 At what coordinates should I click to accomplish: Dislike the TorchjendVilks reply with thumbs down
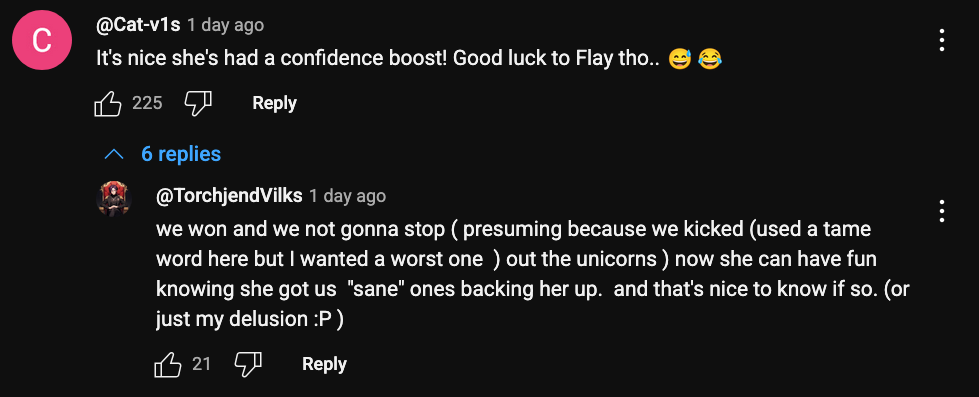click(x=248, y=364)
